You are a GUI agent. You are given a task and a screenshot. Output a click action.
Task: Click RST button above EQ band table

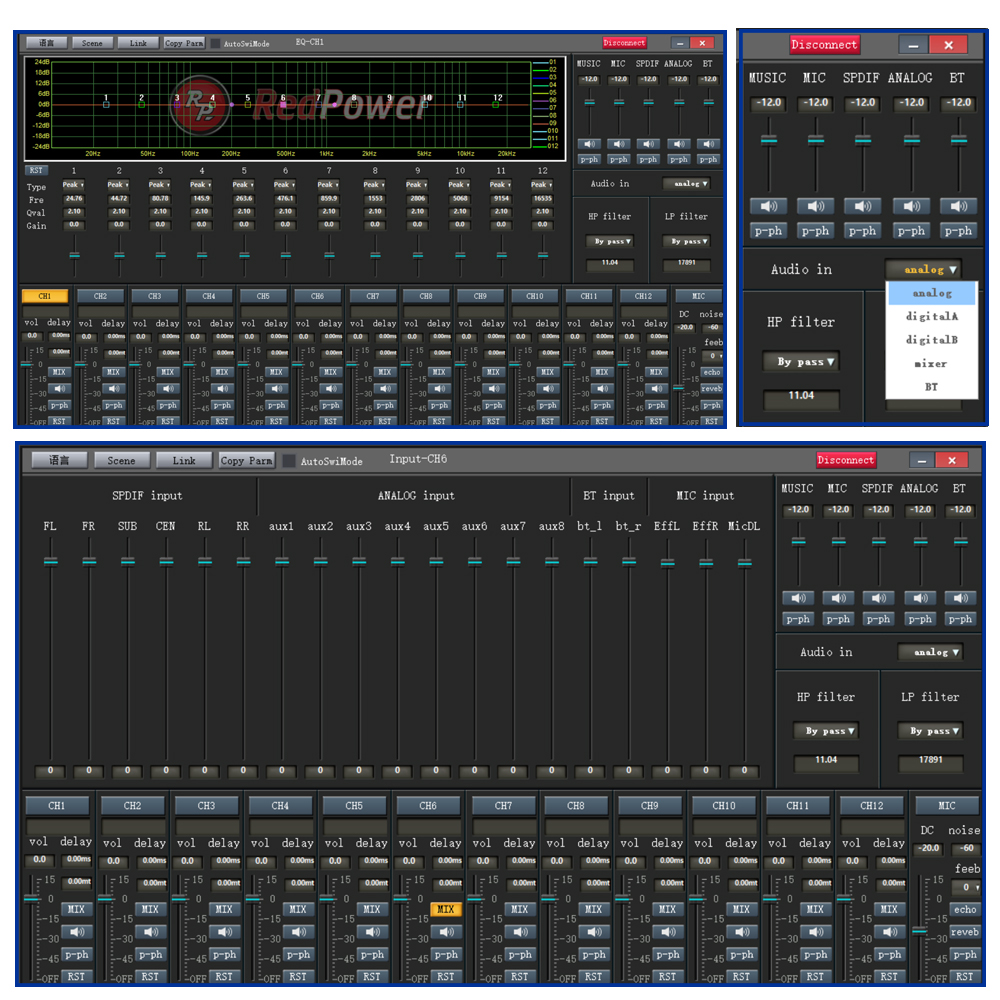tap(36, 170)
